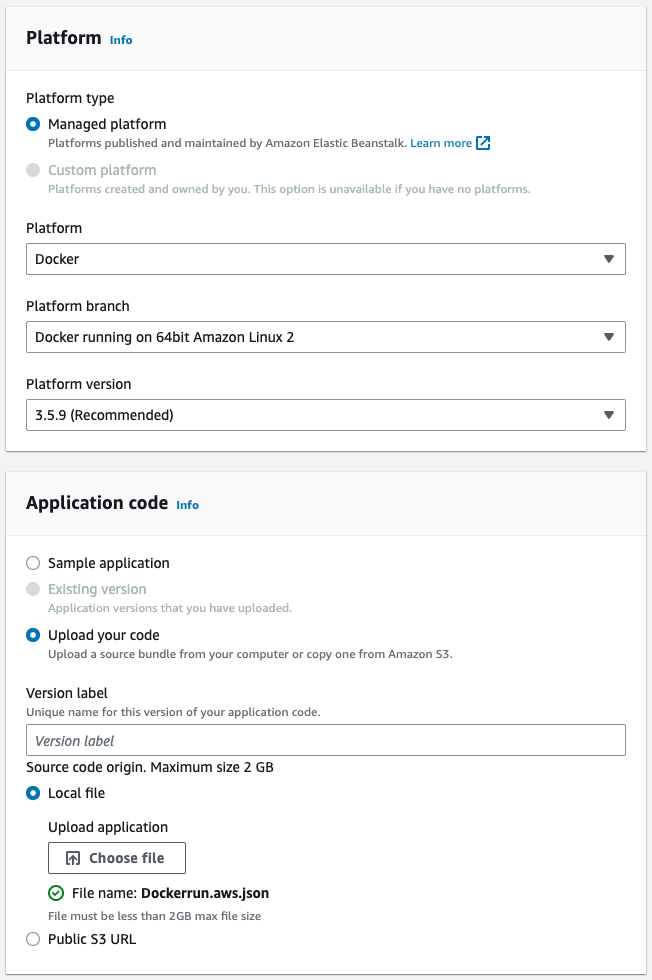Screen dimensions: 652x980
Task: Click external link icon beside Learn more
Action: pos(483,143)
